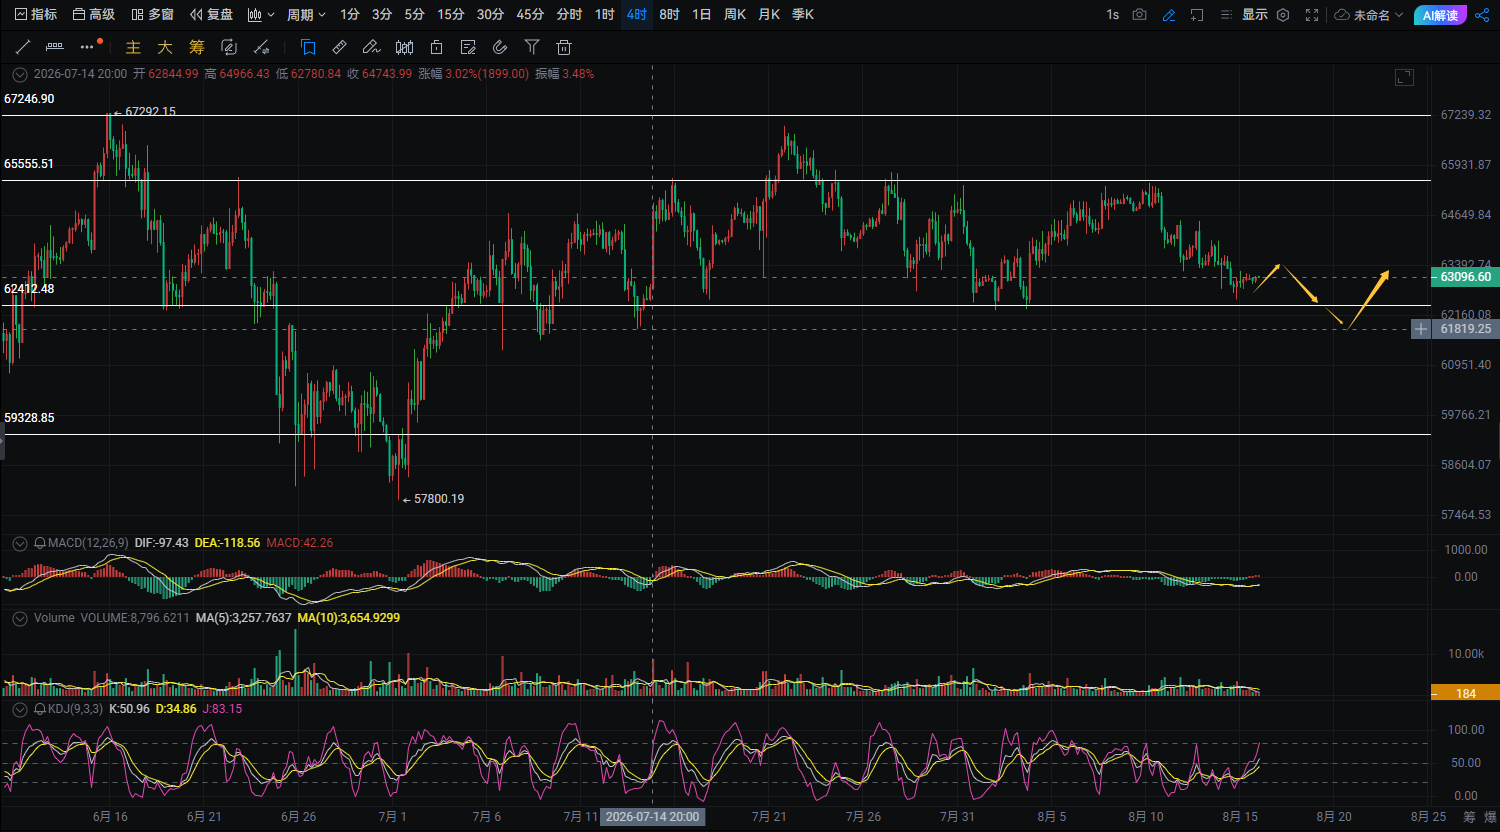Collapse the MACD indicator panel chevron
The image size is (1500, 832).
pyautogui.click(x=20, y=543)
